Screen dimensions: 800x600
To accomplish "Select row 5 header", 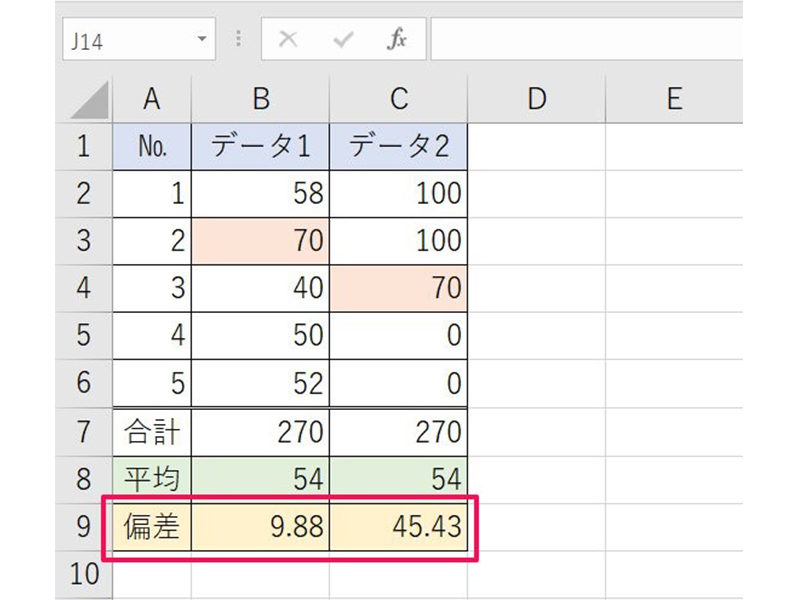I will tap(84, 336).
